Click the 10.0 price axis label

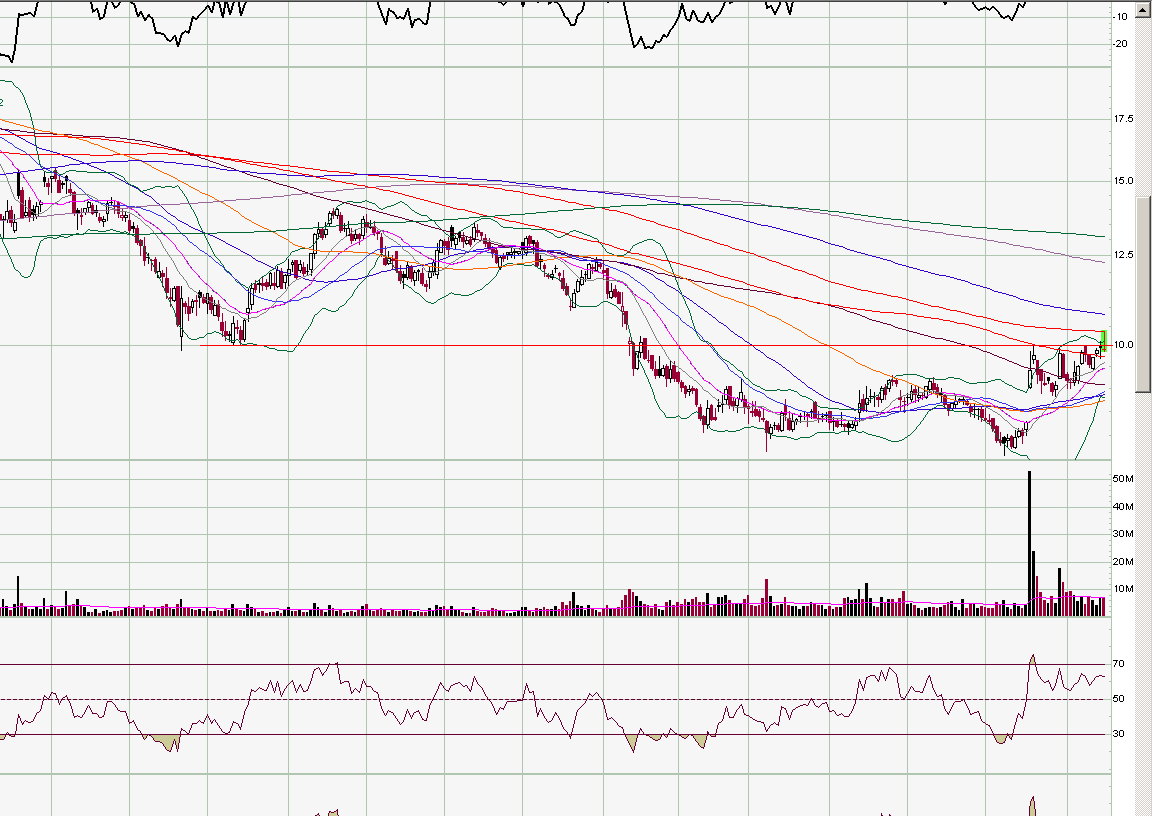(1124, 345)
